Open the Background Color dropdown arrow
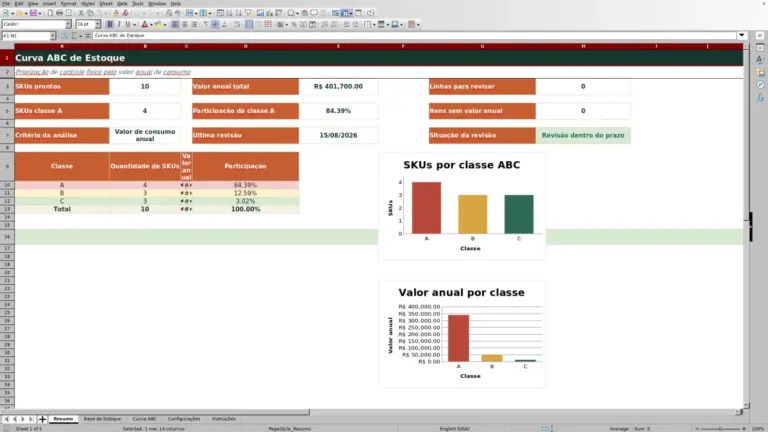The height and width of the screenshot is (432, 768). coord(165,24)
